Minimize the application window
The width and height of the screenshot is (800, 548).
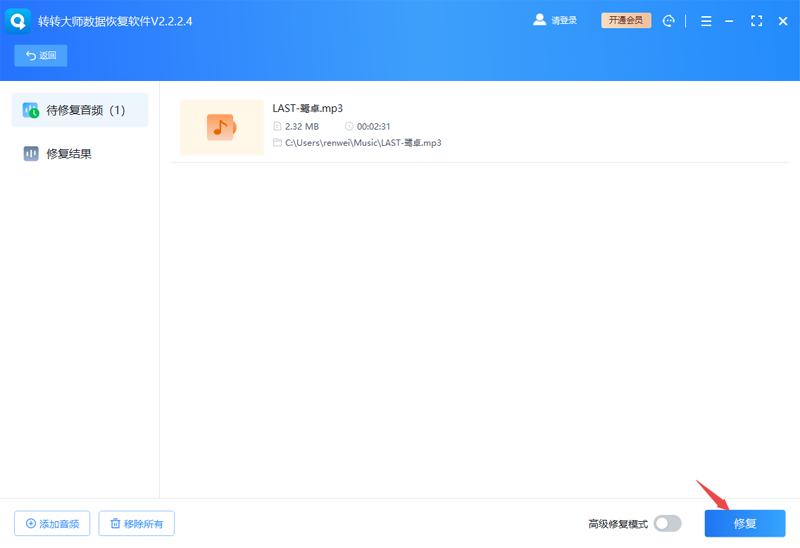click(x=729, y=21)
